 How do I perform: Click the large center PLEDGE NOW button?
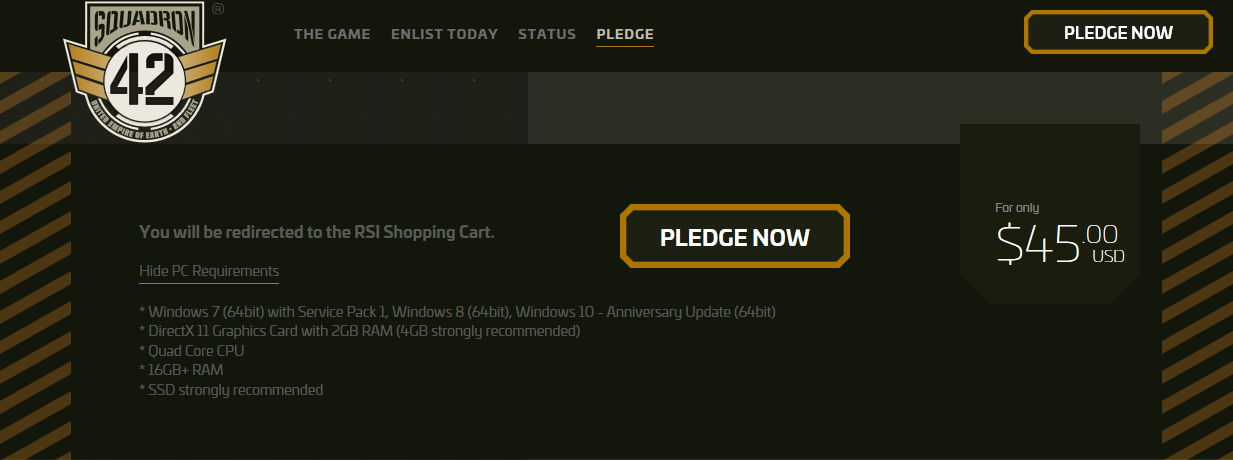[x=735, y=237]
